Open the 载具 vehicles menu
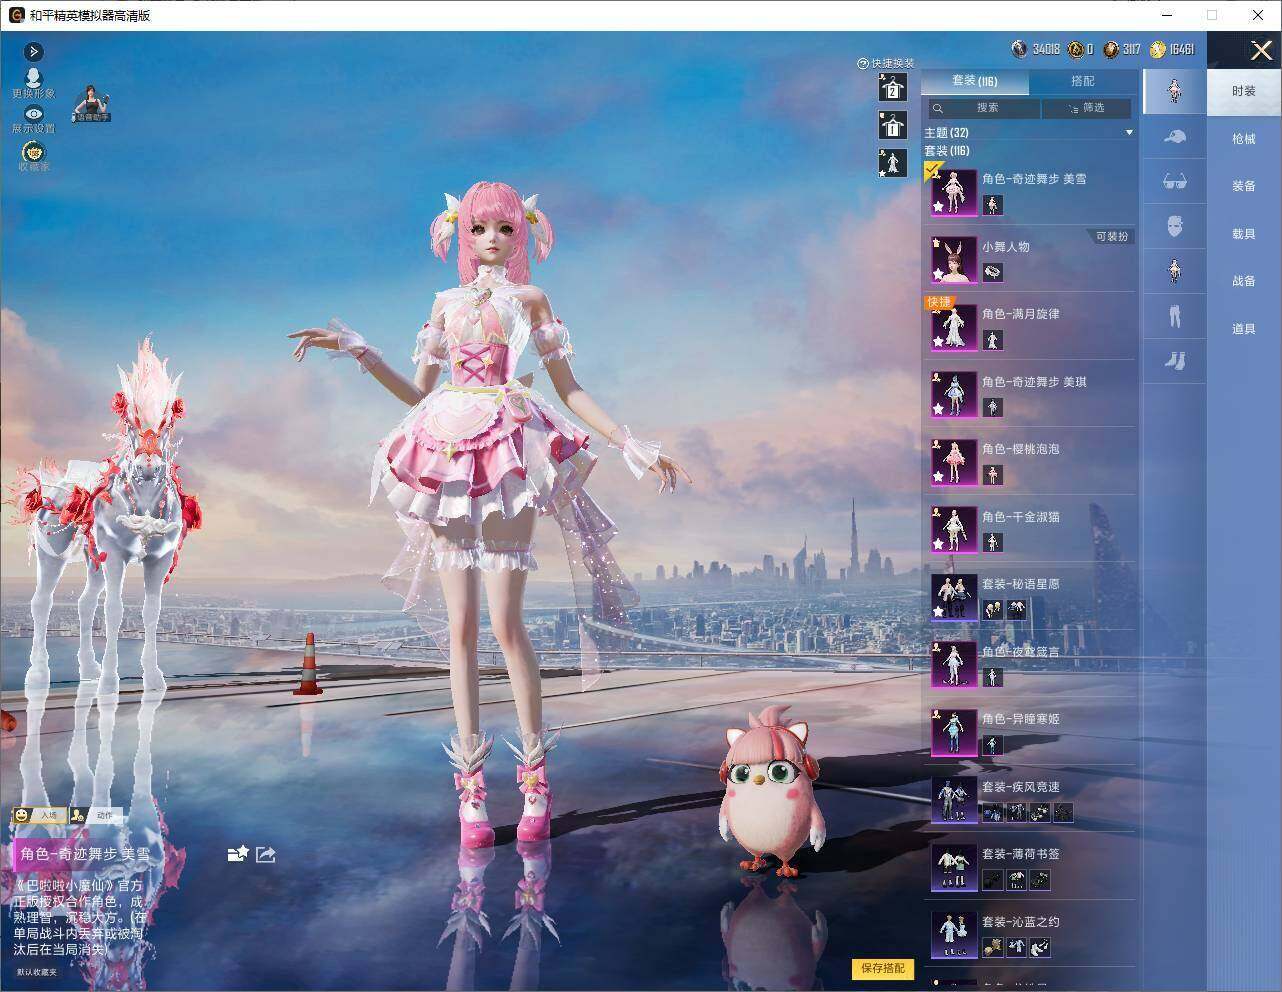The image size is (1282, 992). click(1243, 234)
